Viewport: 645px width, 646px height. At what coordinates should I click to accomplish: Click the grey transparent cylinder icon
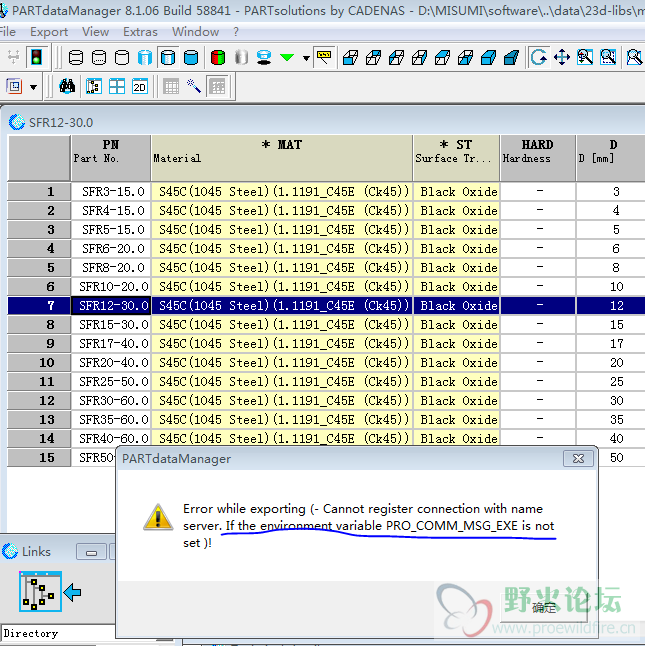(241, 57)
